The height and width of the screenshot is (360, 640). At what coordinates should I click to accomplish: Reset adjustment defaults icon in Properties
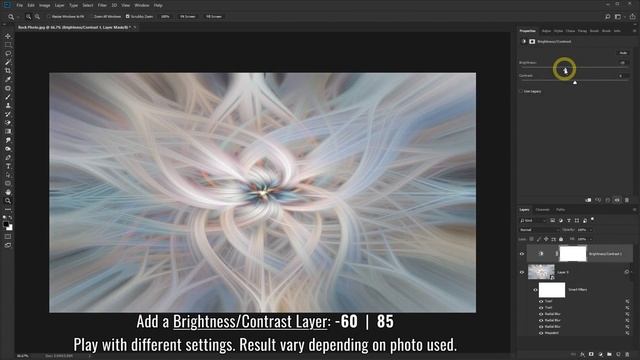click(x=608, y=200)
